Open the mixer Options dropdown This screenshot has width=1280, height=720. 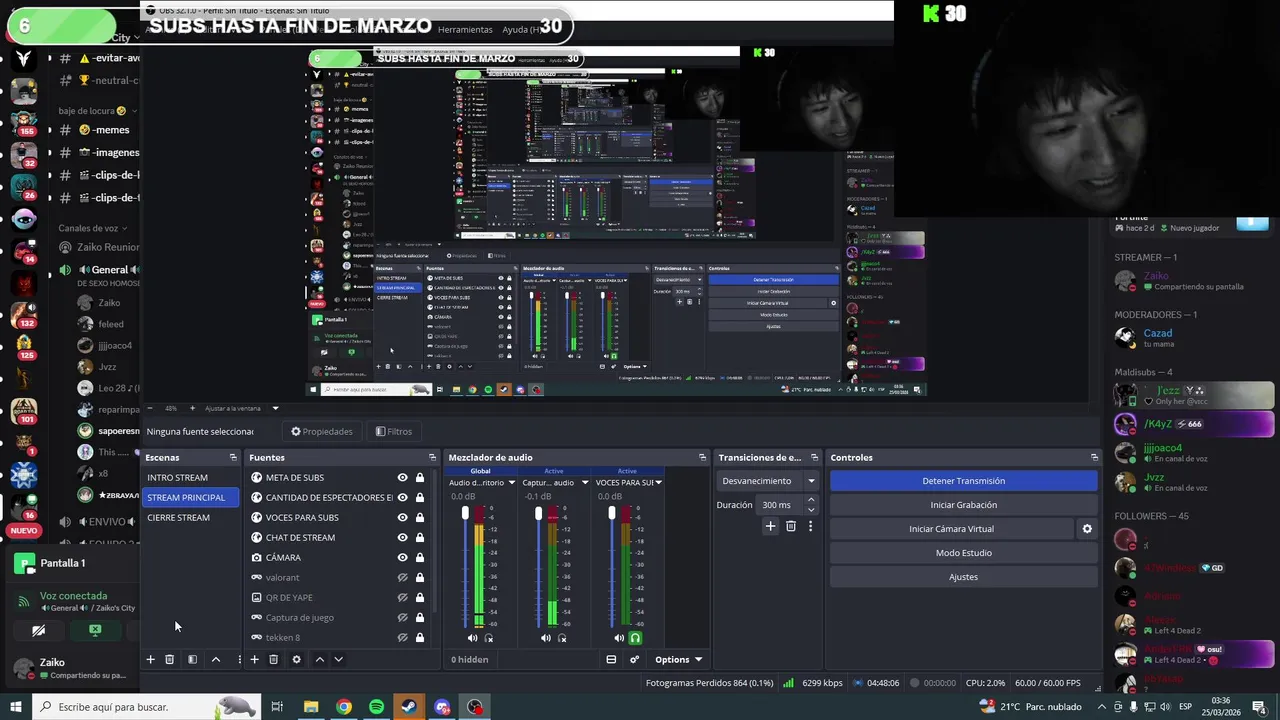click(x=678, y=659)
